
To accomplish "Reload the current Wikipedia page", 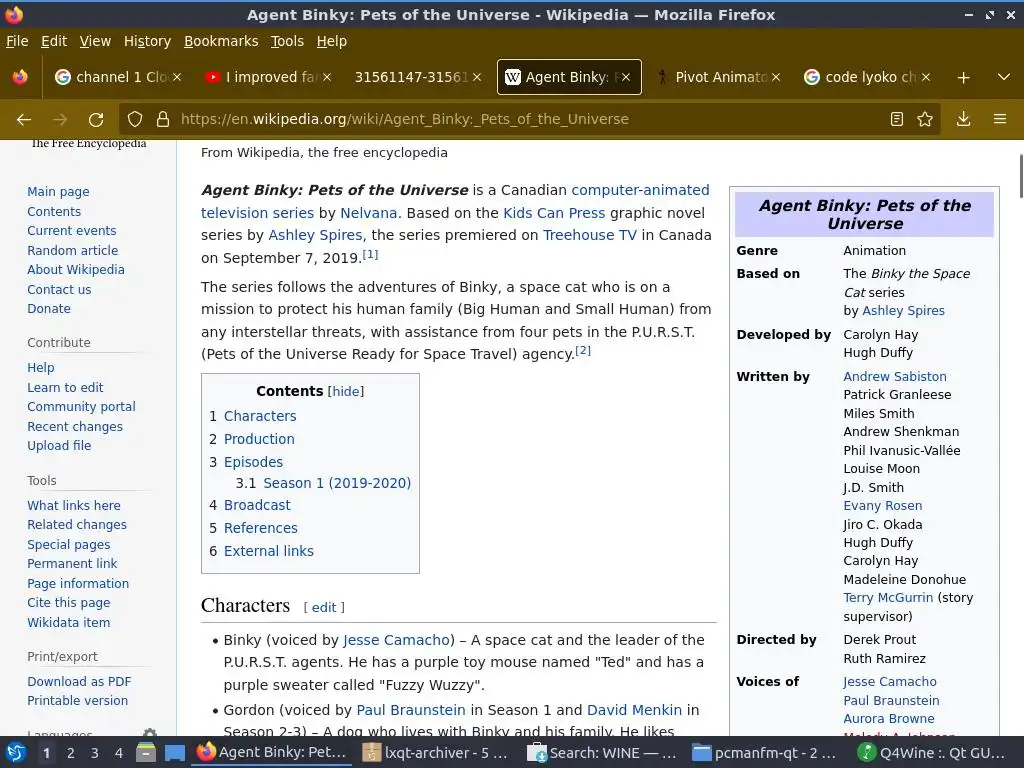I will pos(96,119).
